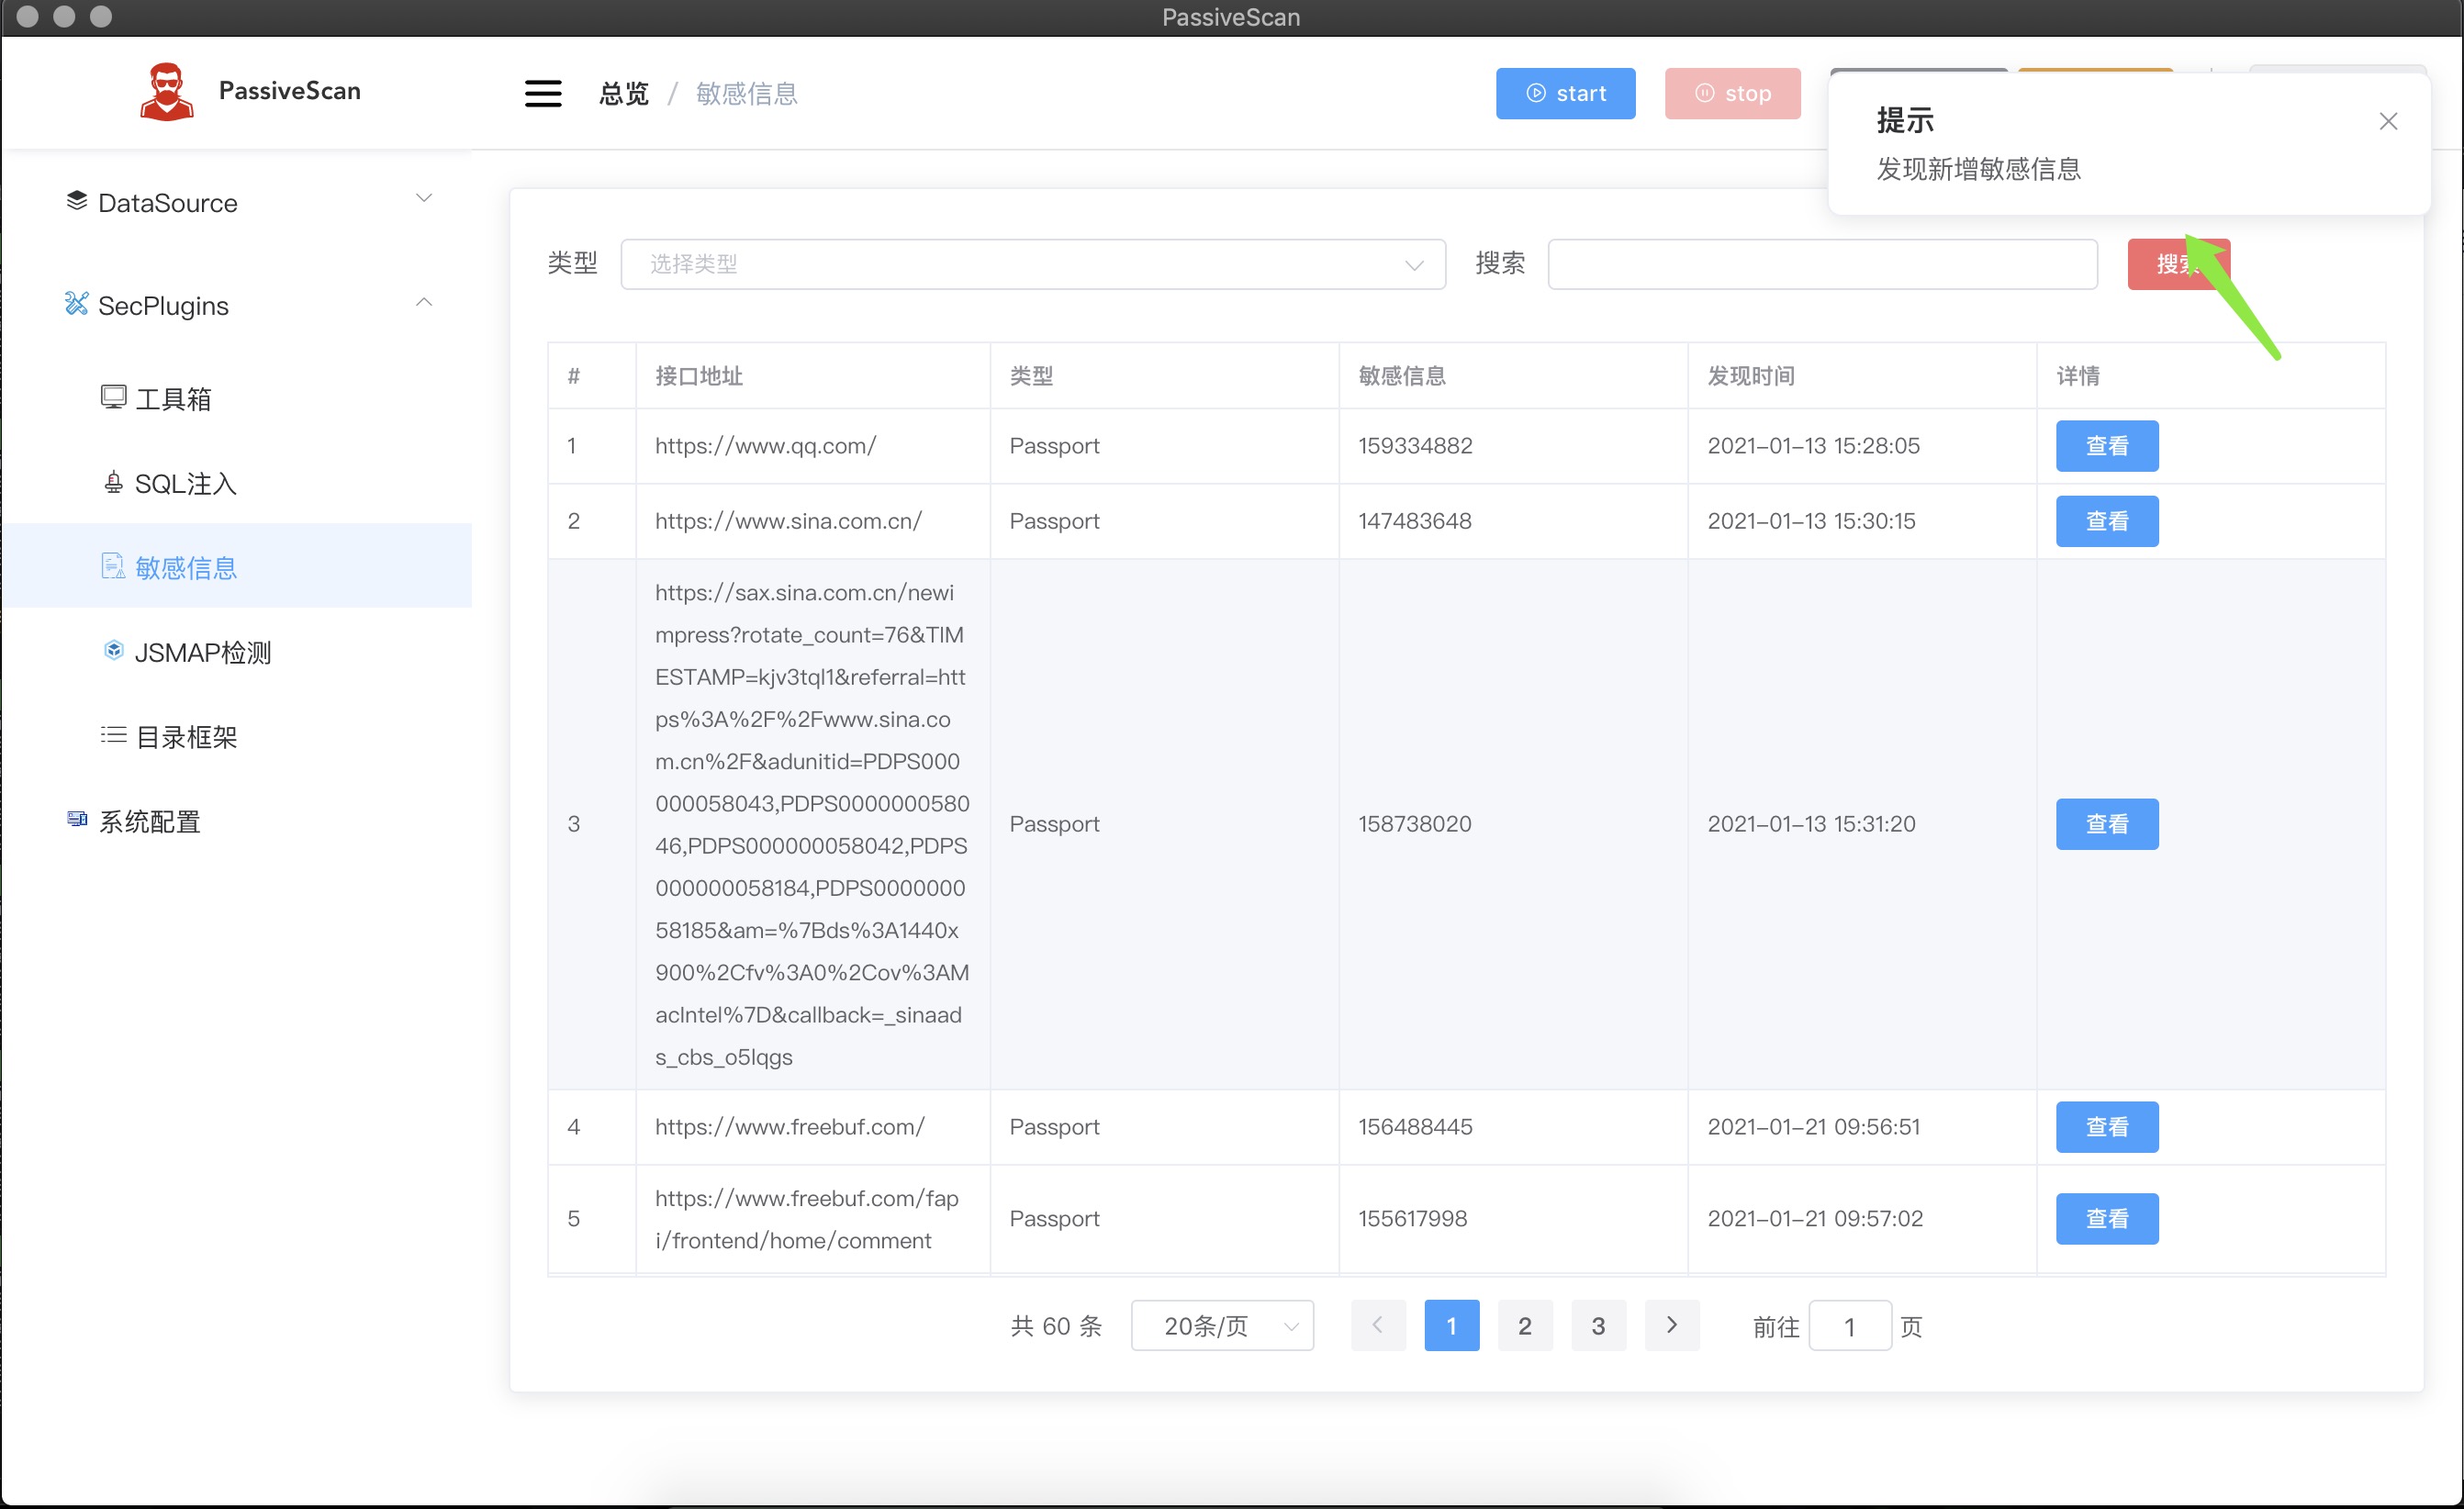Select 敏感信息 in the sidebar
The height and width of the screenshot is (1509, 2464).
186,567
